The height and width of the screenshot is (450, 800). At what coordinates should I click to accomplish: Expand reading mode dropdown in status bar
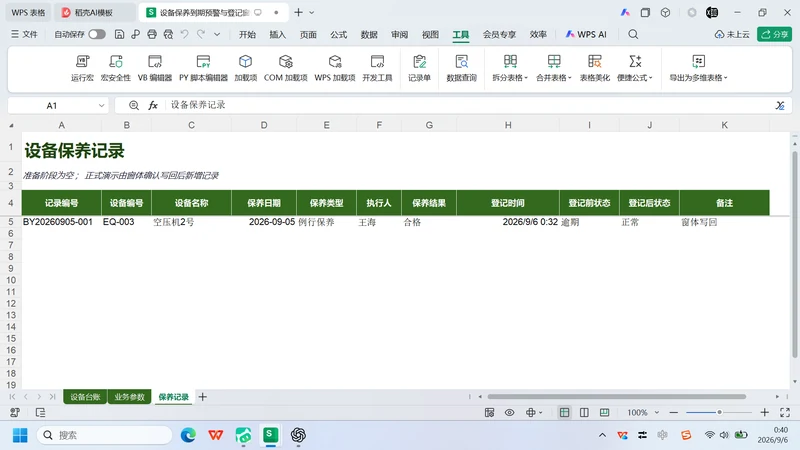[541, 412]
